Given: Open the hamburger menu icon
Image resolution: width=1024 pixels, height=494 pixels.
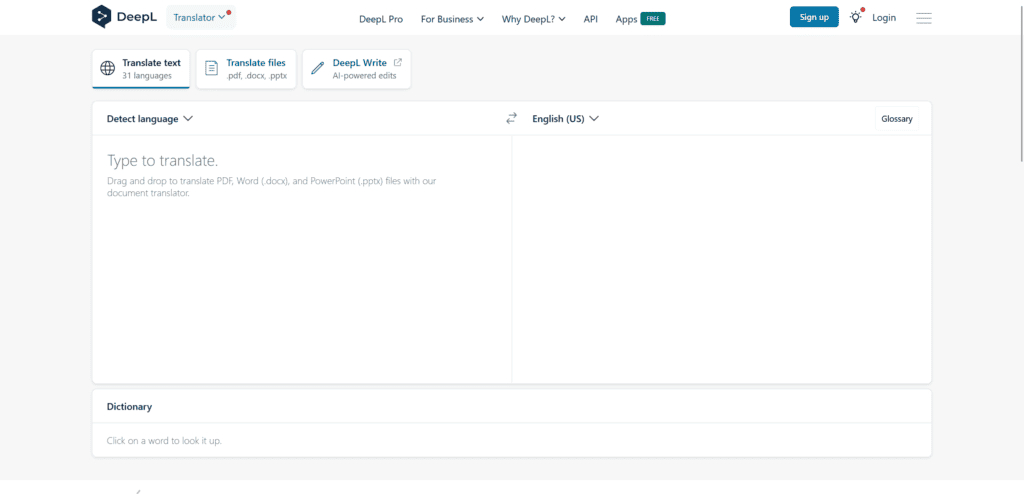Looking at the screenshot, I should 923,18.
